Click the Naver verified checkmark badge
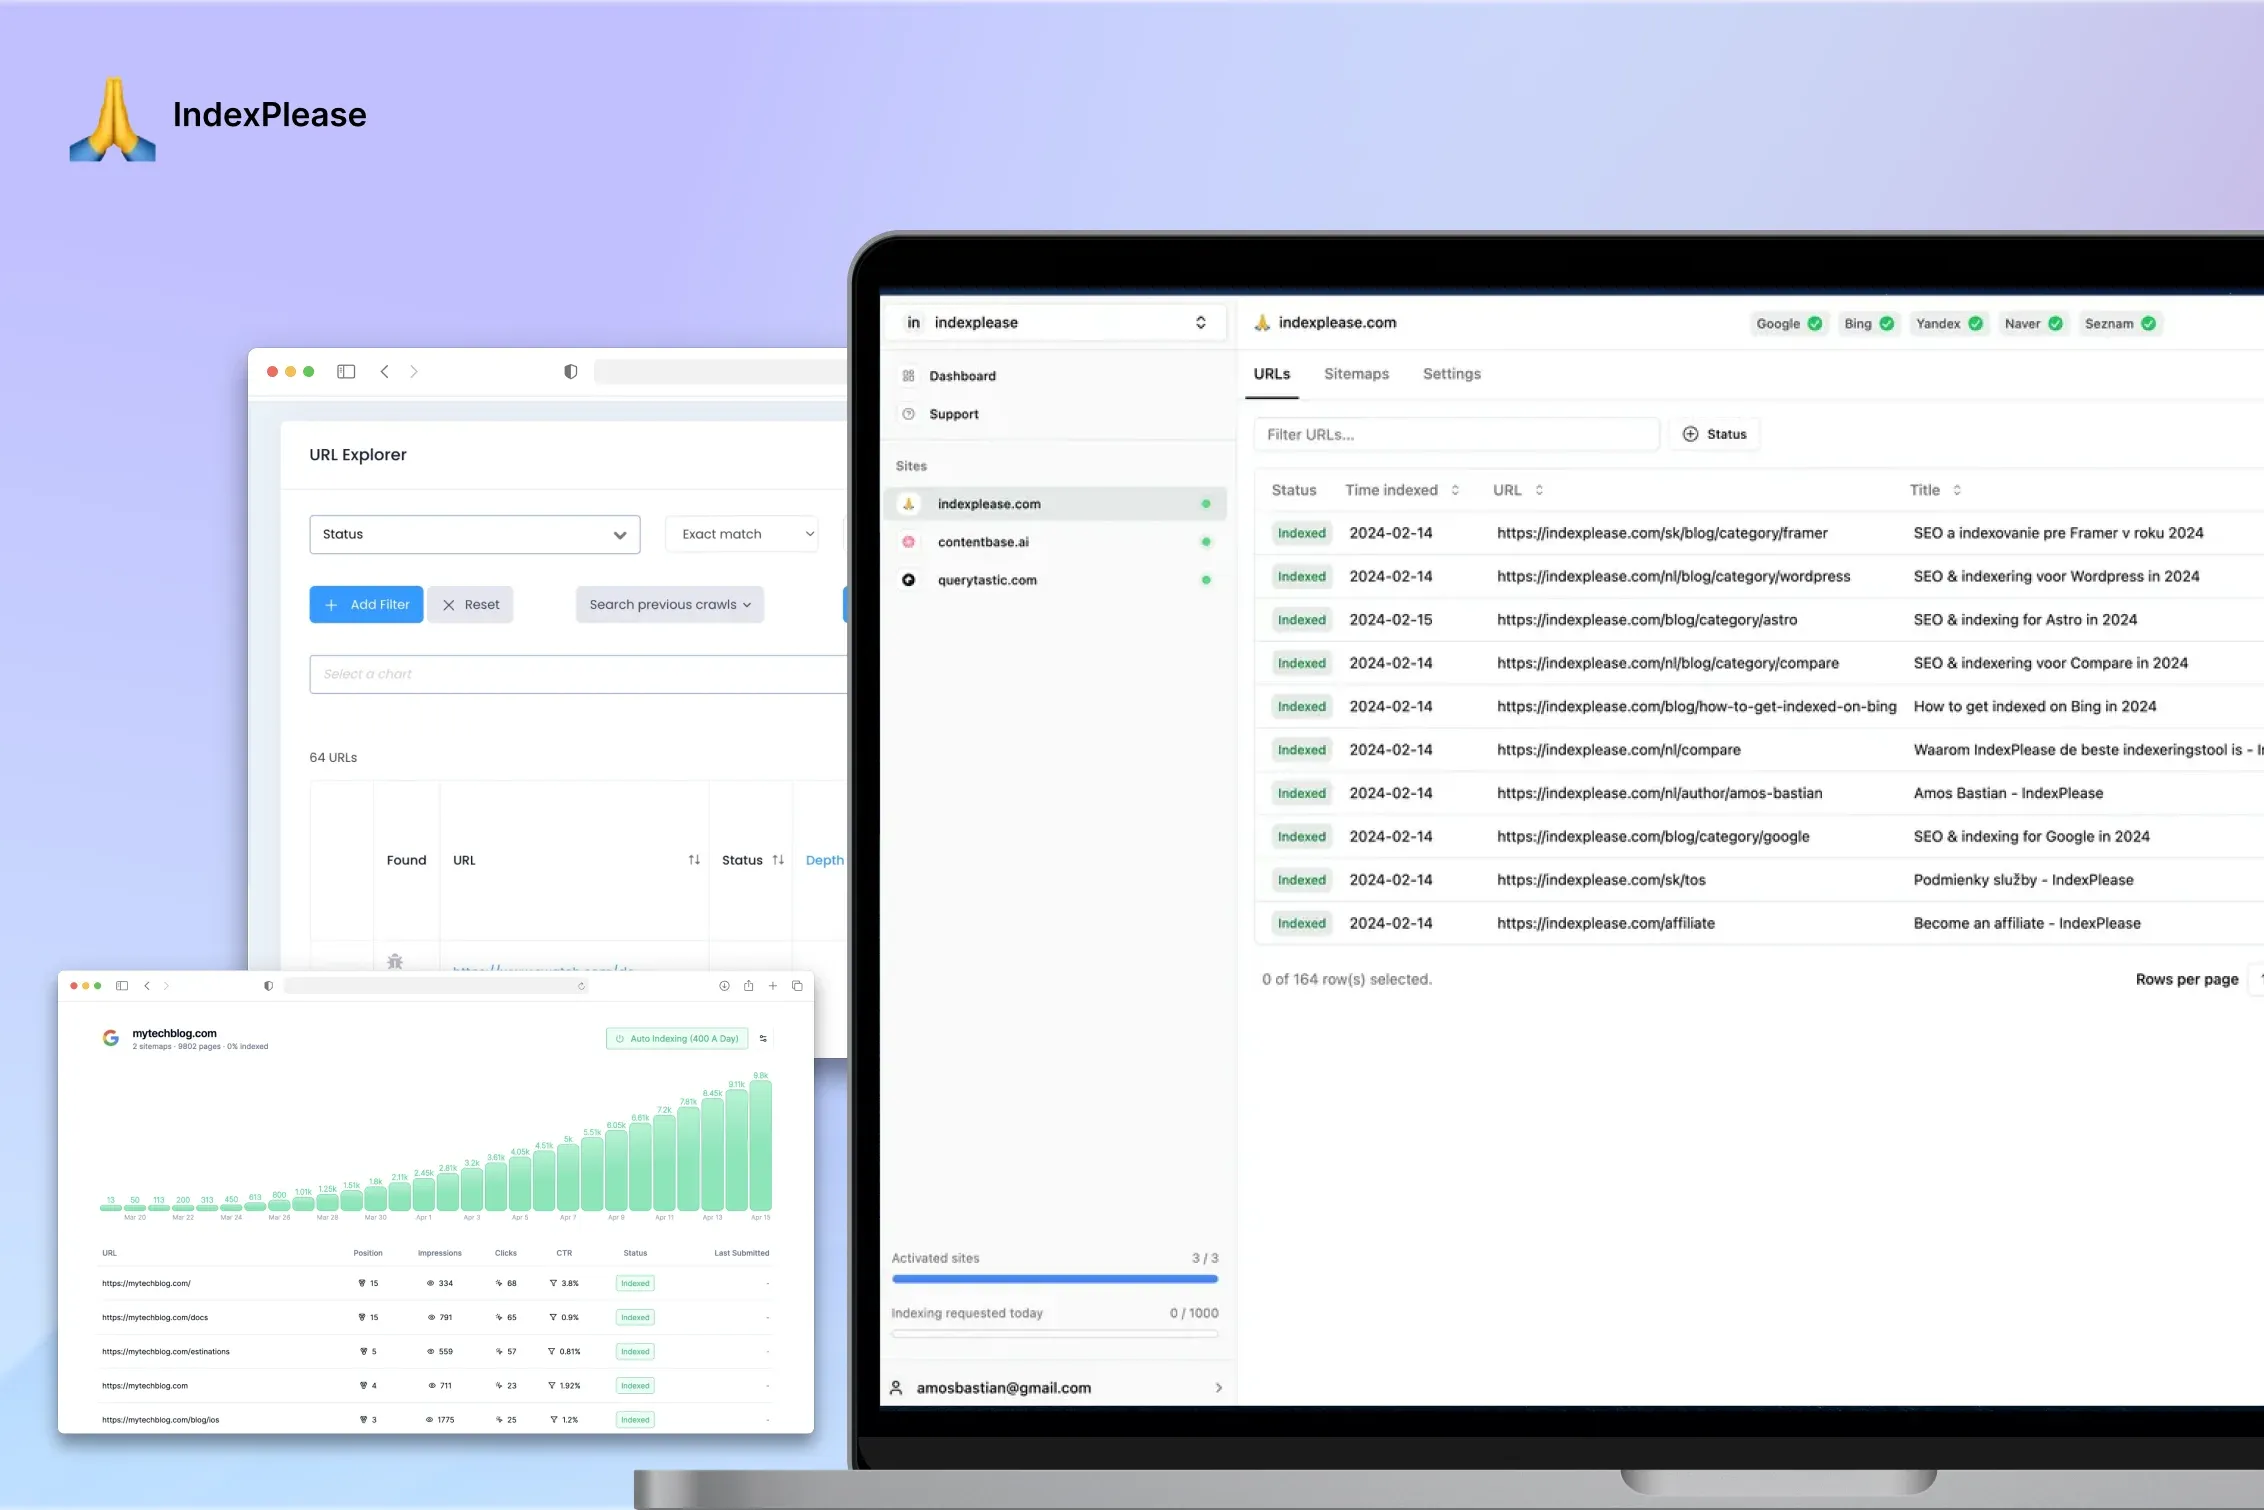2264x1510 pixels. (2056, 324)
